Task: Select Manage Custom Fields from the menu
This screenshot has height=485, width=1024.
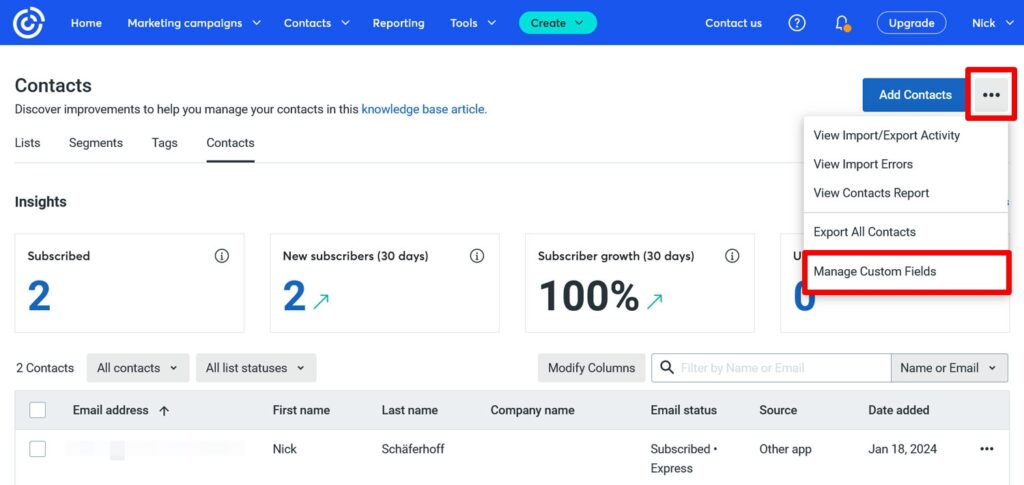Action: tap(875, 271)
